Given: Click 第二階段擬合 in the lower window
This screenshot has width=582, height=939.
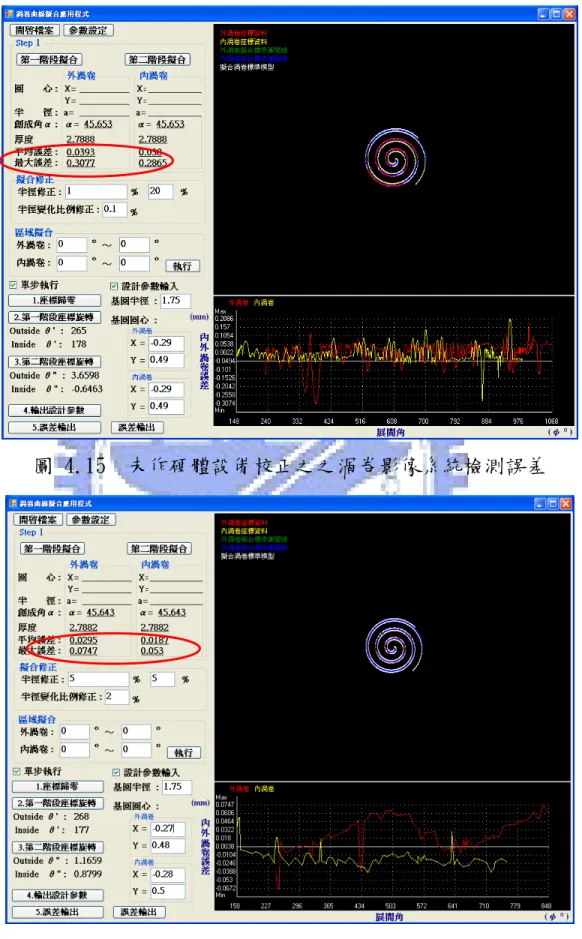Looking at the screenshot, I should pos(159,549).
